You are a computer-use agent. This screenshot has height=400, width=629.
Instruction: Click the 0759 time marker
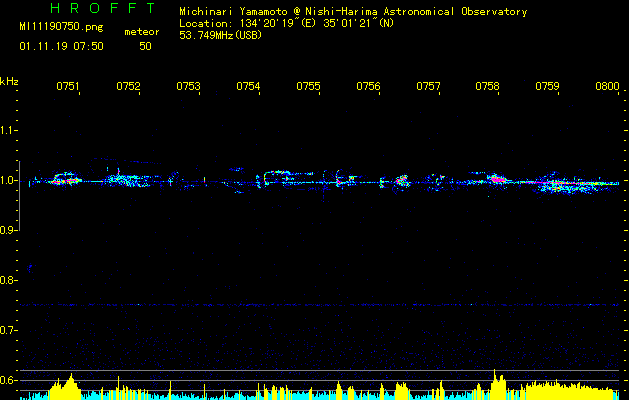click(x=547, y=86)
